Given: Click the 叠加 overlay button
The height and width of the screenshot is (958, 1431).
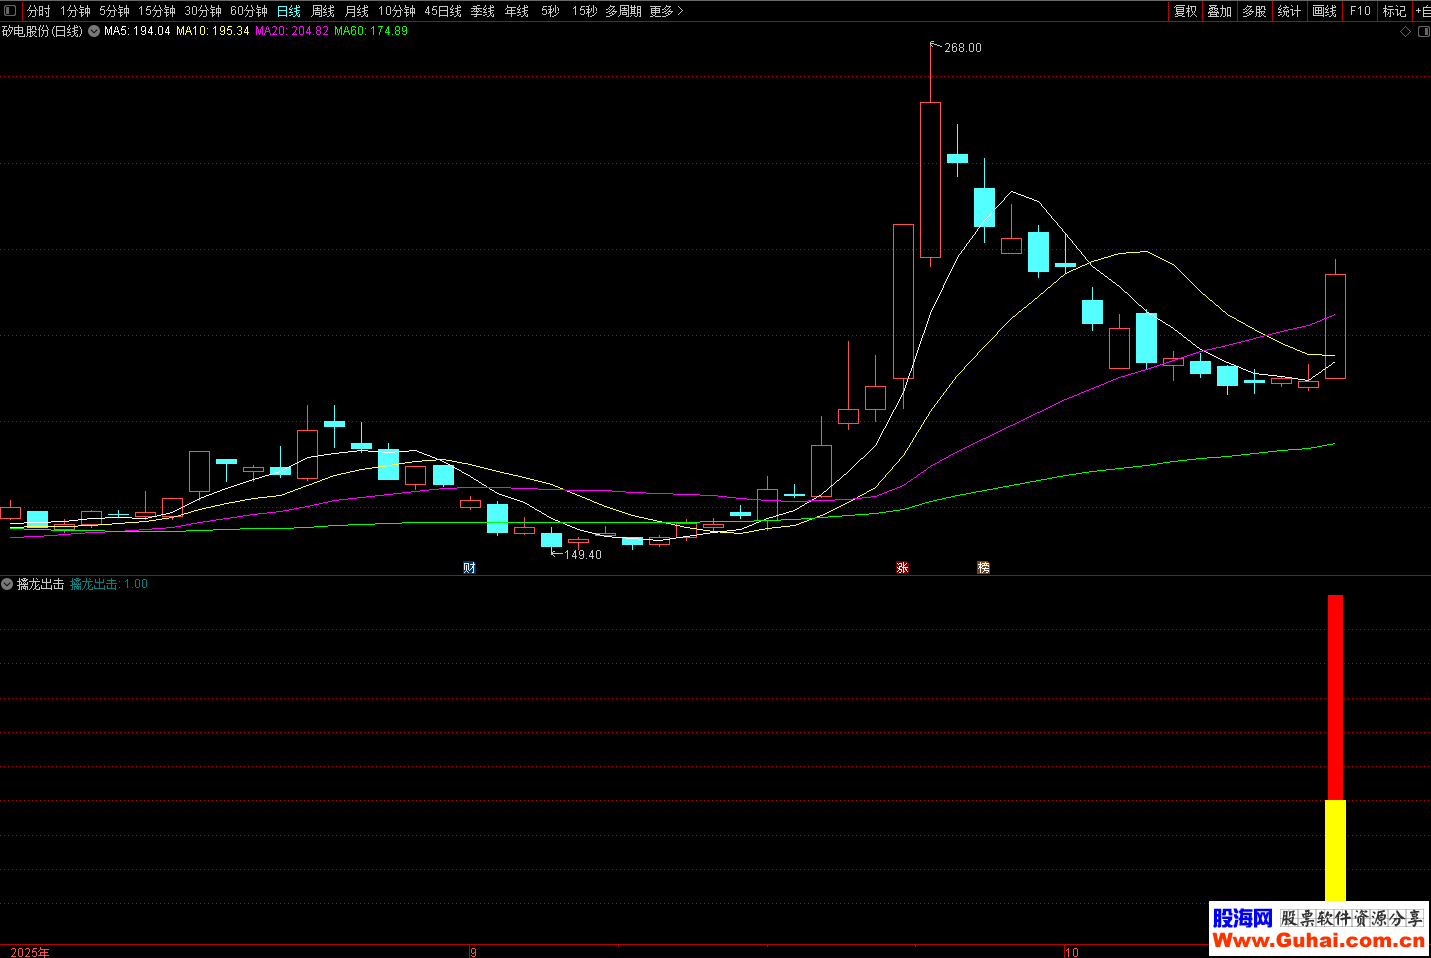Looking at the screenshot, I should (1219, 11).
